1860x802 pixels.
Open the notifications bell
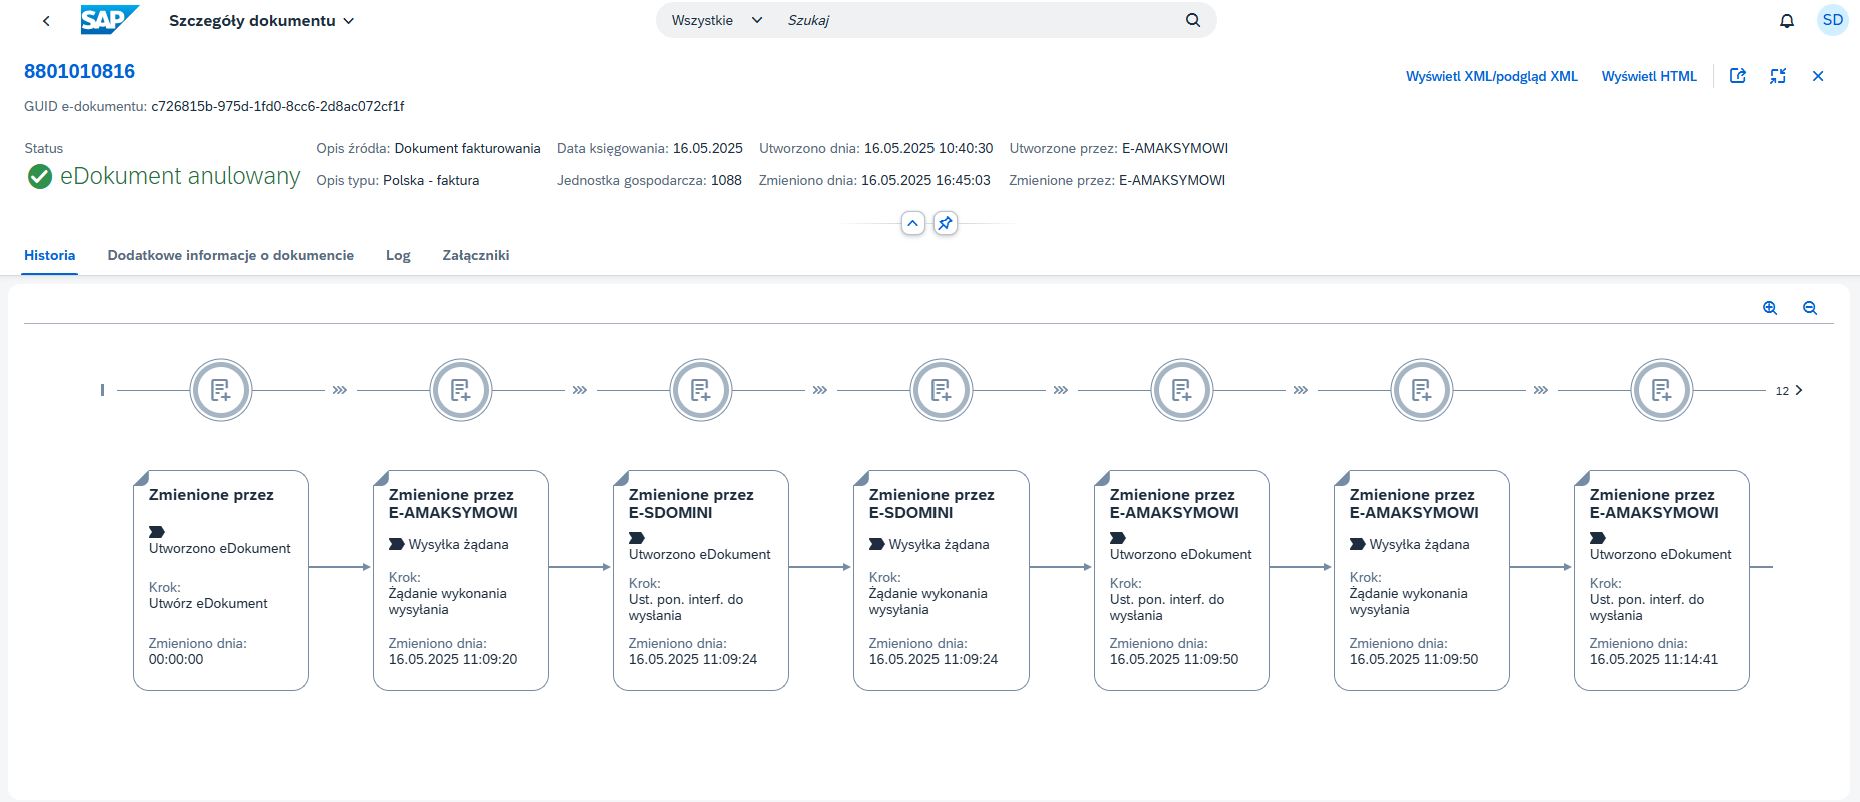tap(1787, 21)
